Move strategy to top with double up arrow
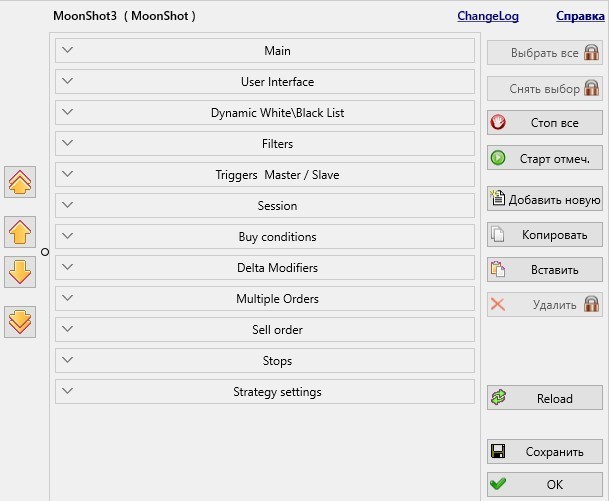Screen dimensions: 609x501 click(20, 182)
